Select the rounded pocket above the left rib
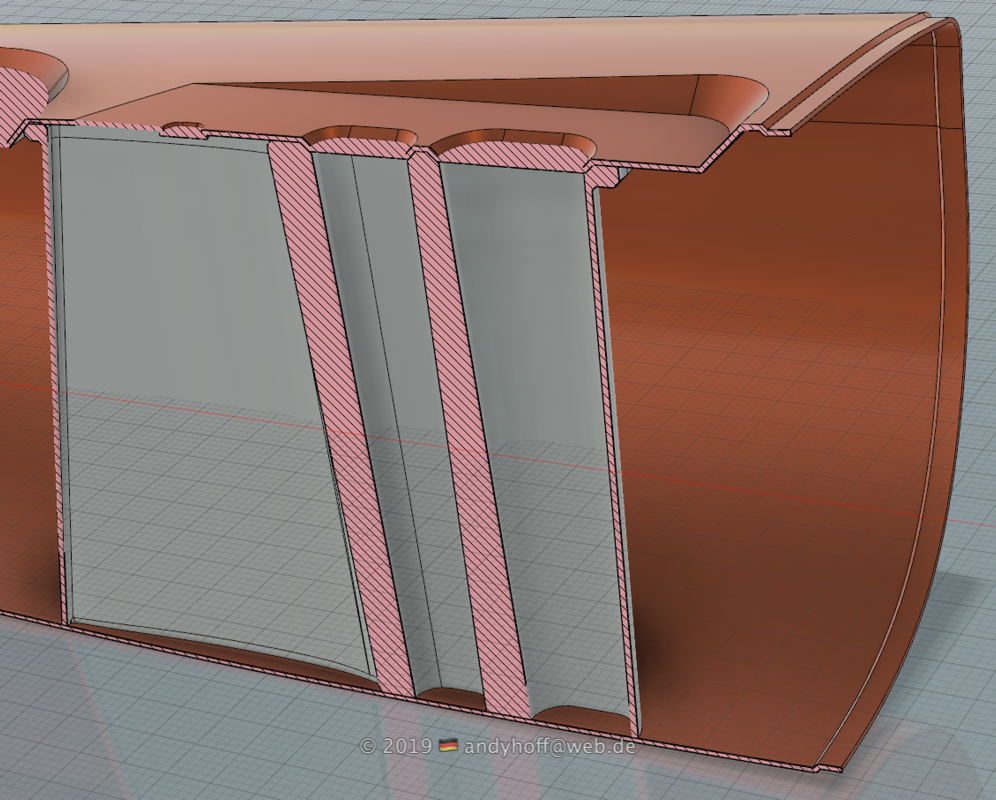Viewport: 996px width, 800px height. click(360, 135)
